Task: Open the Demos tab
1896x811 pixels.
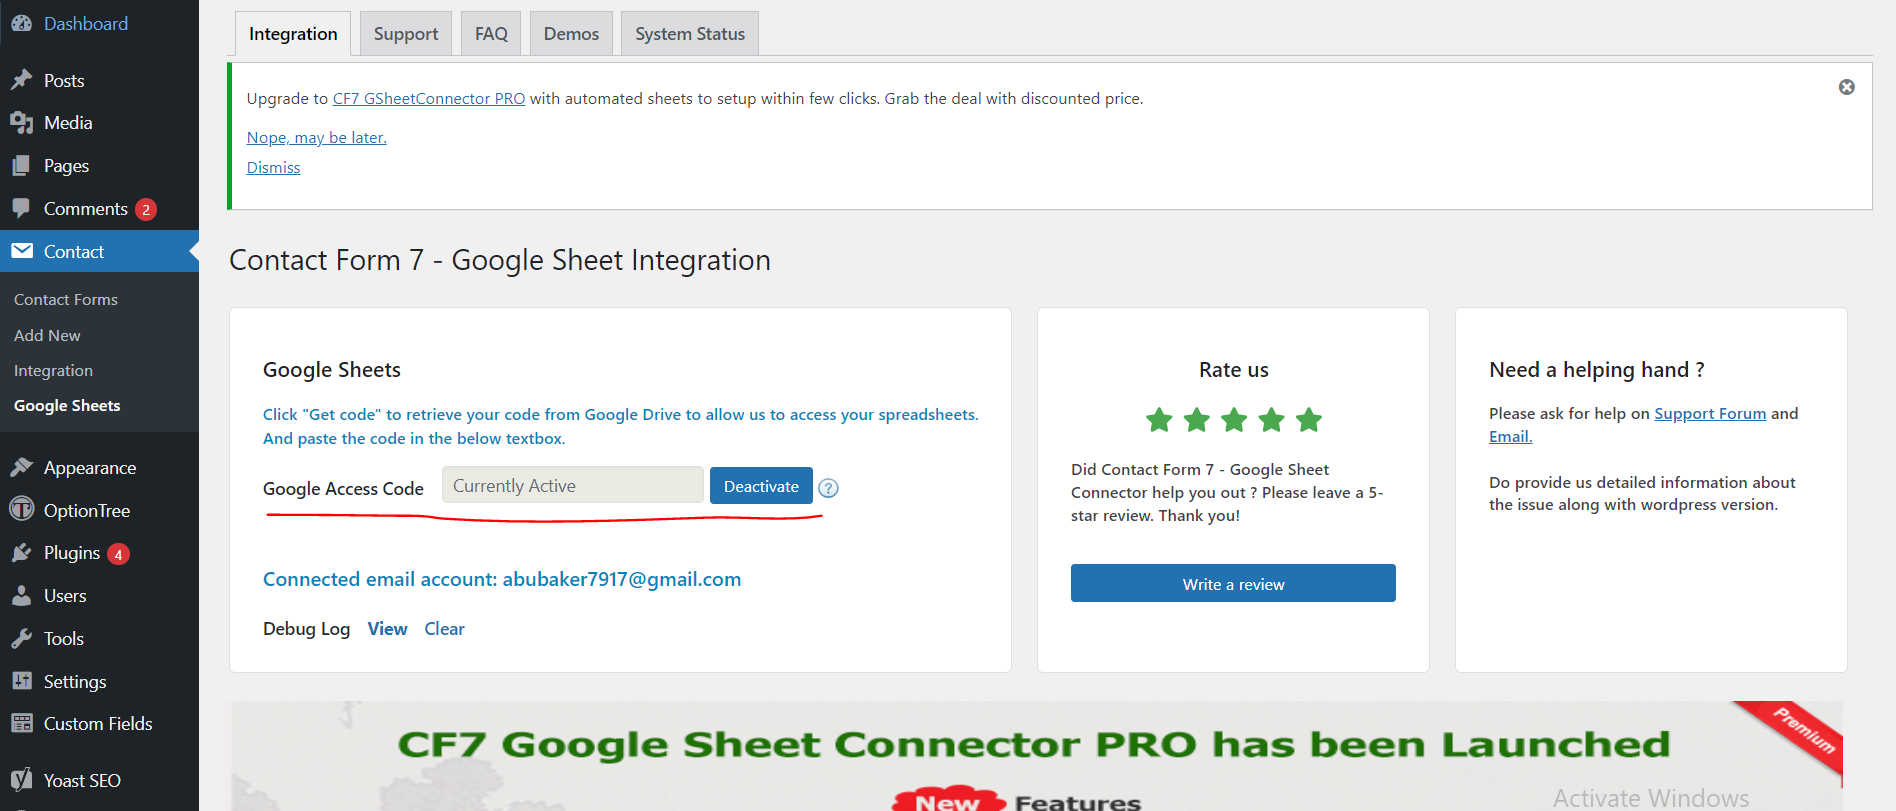Action: (571, 34)
